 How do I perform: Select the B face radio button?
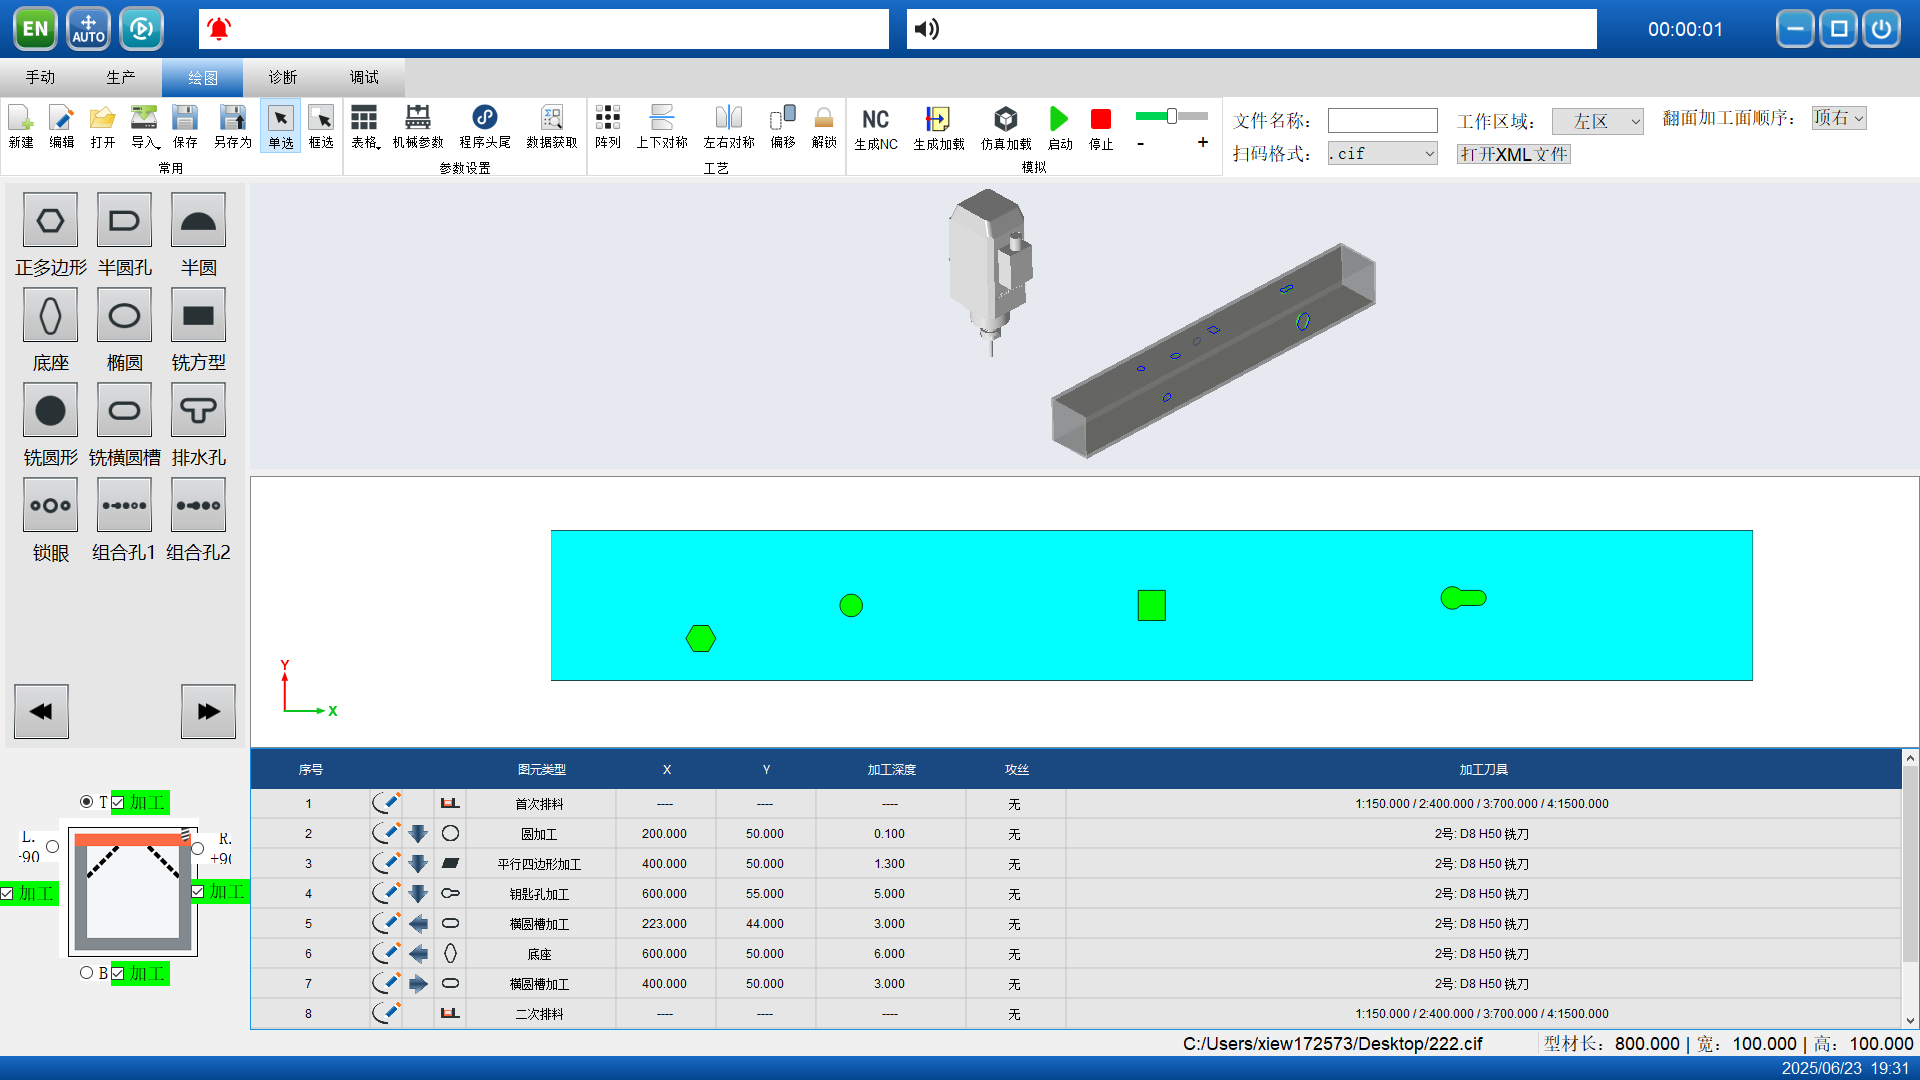click(87, 973)
